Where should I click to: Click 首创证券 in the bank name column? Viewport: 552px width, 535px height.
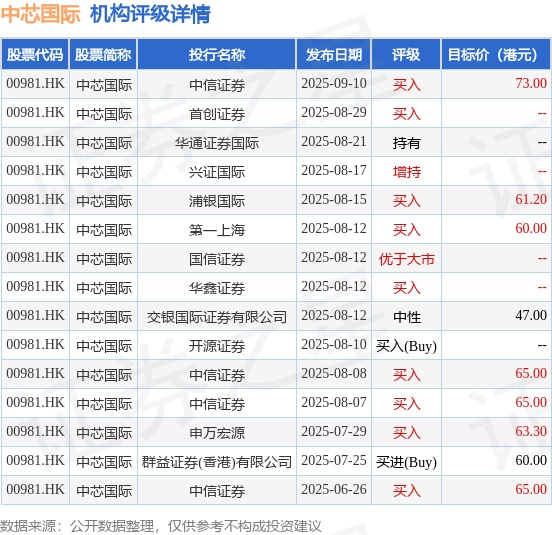tap(217, 114)
